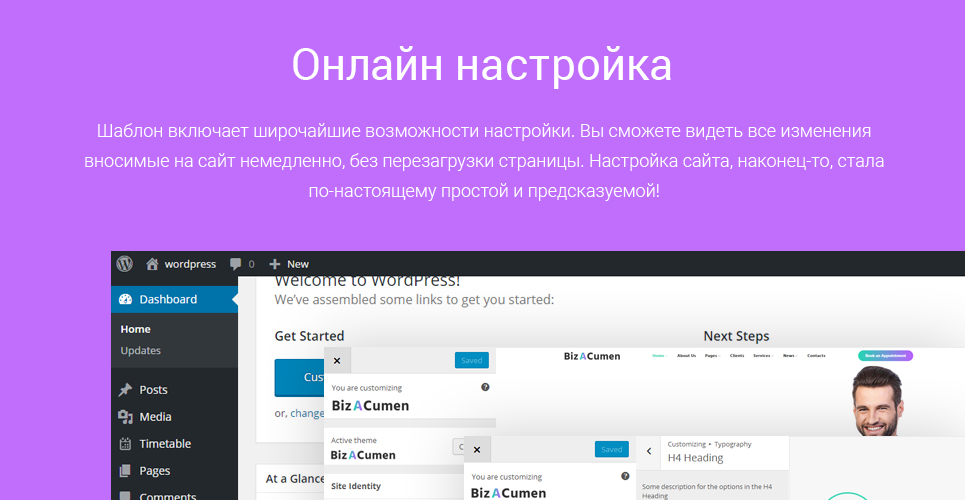Close the customizer panel showing Active theme
The width and height of the screenshot is (965, 500).
pyautogui.click(x=337, y=361)
